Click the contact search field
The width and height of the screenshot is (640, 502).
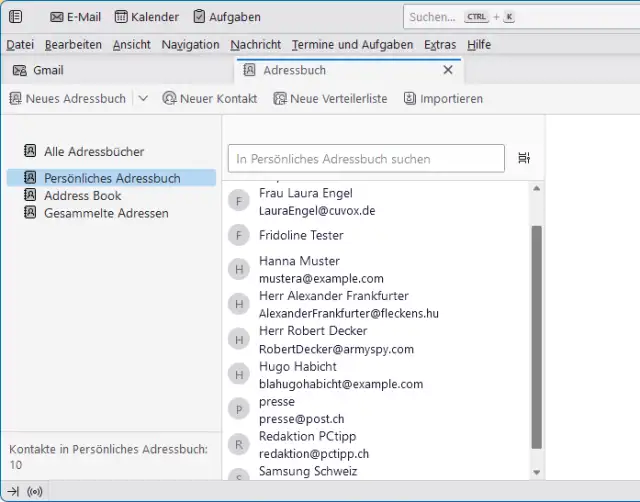point(366,158)
